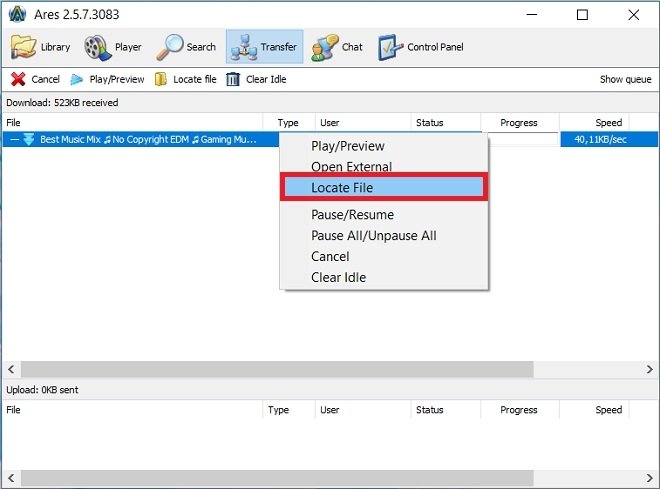Select Locate File in the context menu
Viewport: 660px width, 489px height.
point(384,187)
